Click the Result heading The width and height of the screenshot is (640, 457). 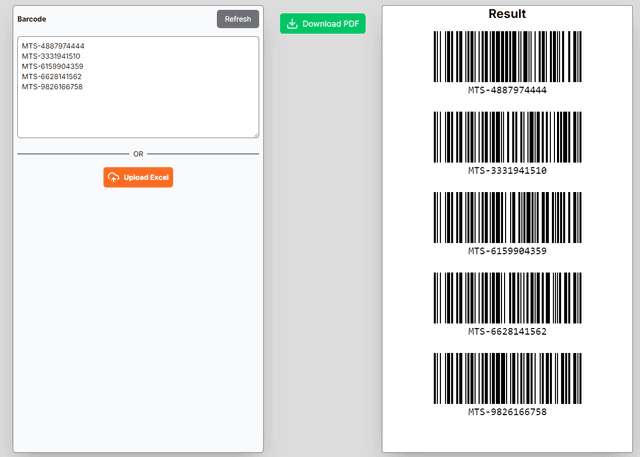click(507, 14)
